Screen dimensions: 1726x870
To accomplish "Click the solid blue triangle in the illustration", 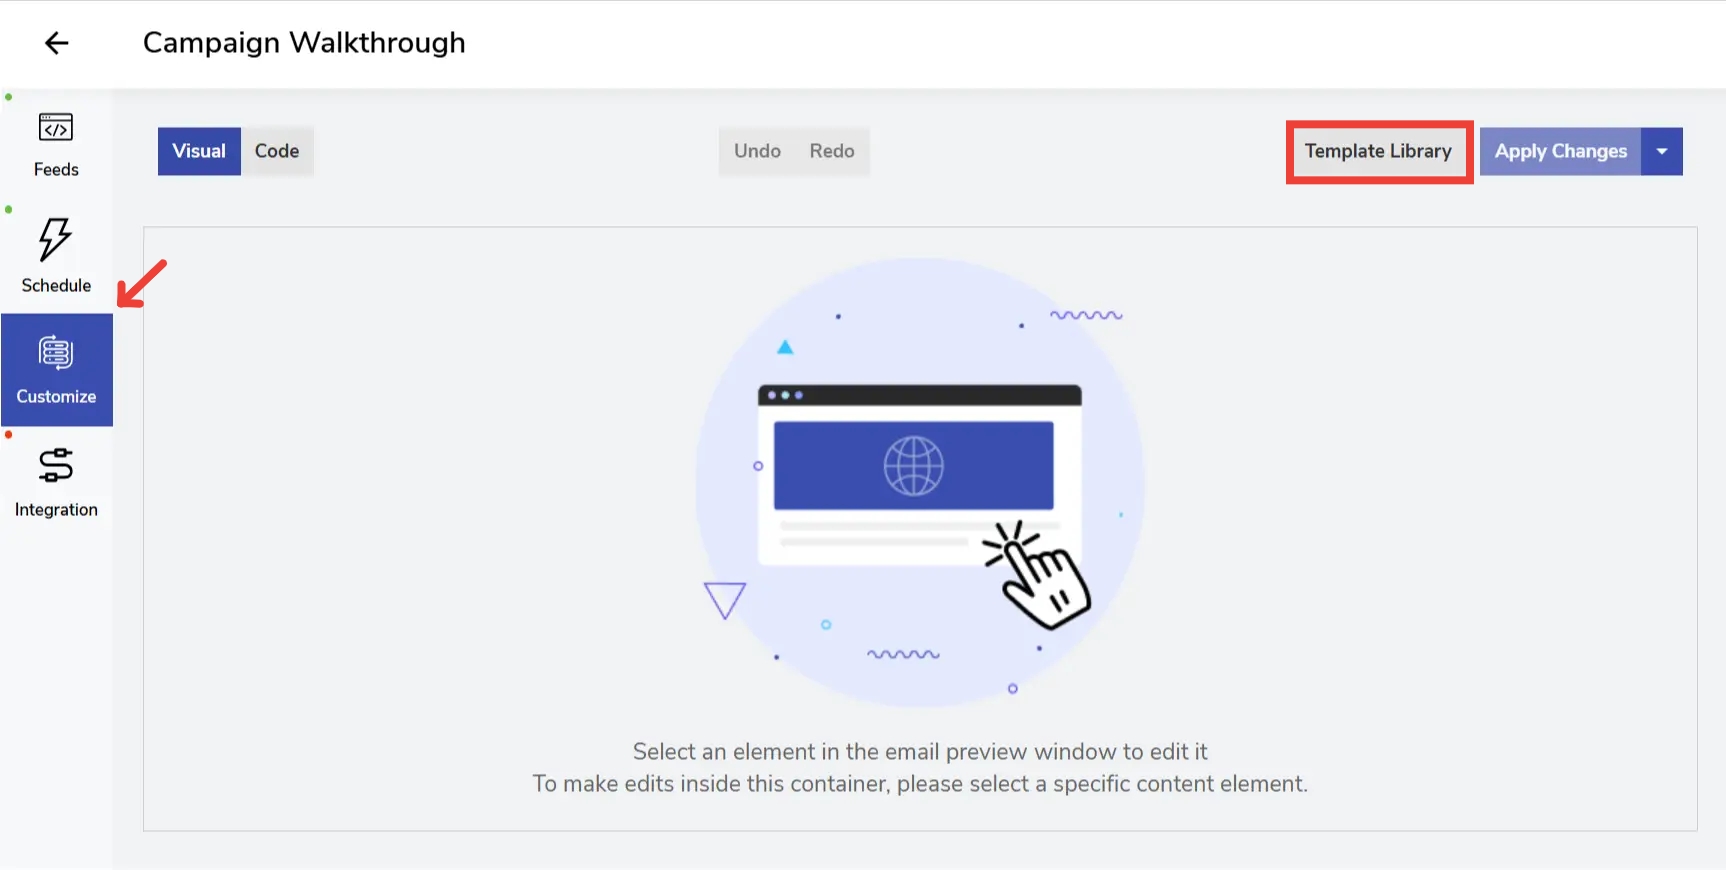I will point(785,347).
